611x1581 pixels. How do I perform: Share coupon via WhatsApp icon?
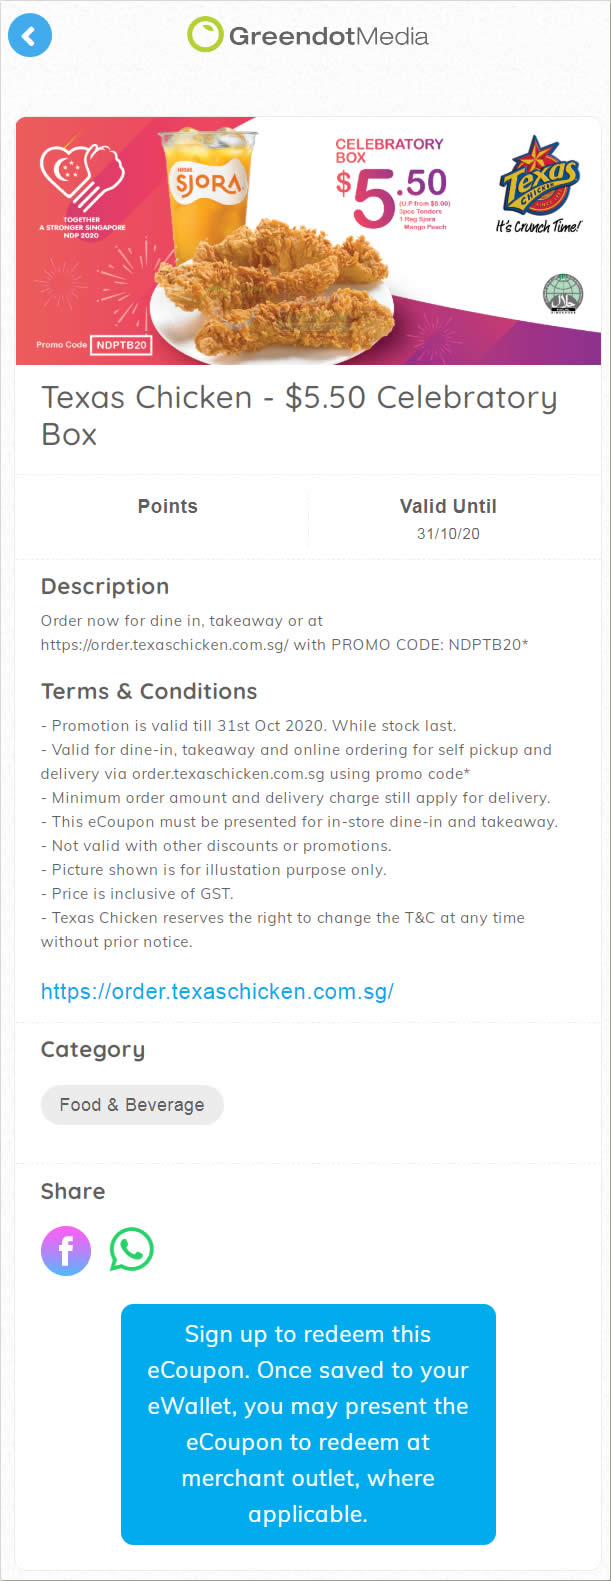tap(132, 1250)
